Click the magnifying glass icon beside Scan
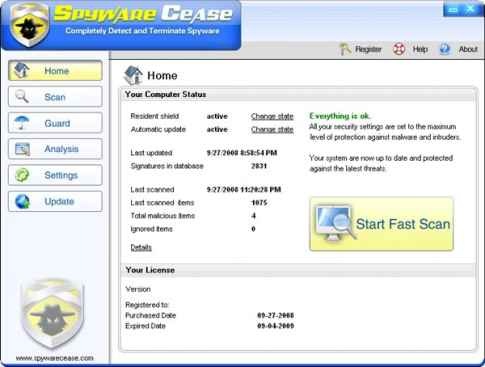 22,97
